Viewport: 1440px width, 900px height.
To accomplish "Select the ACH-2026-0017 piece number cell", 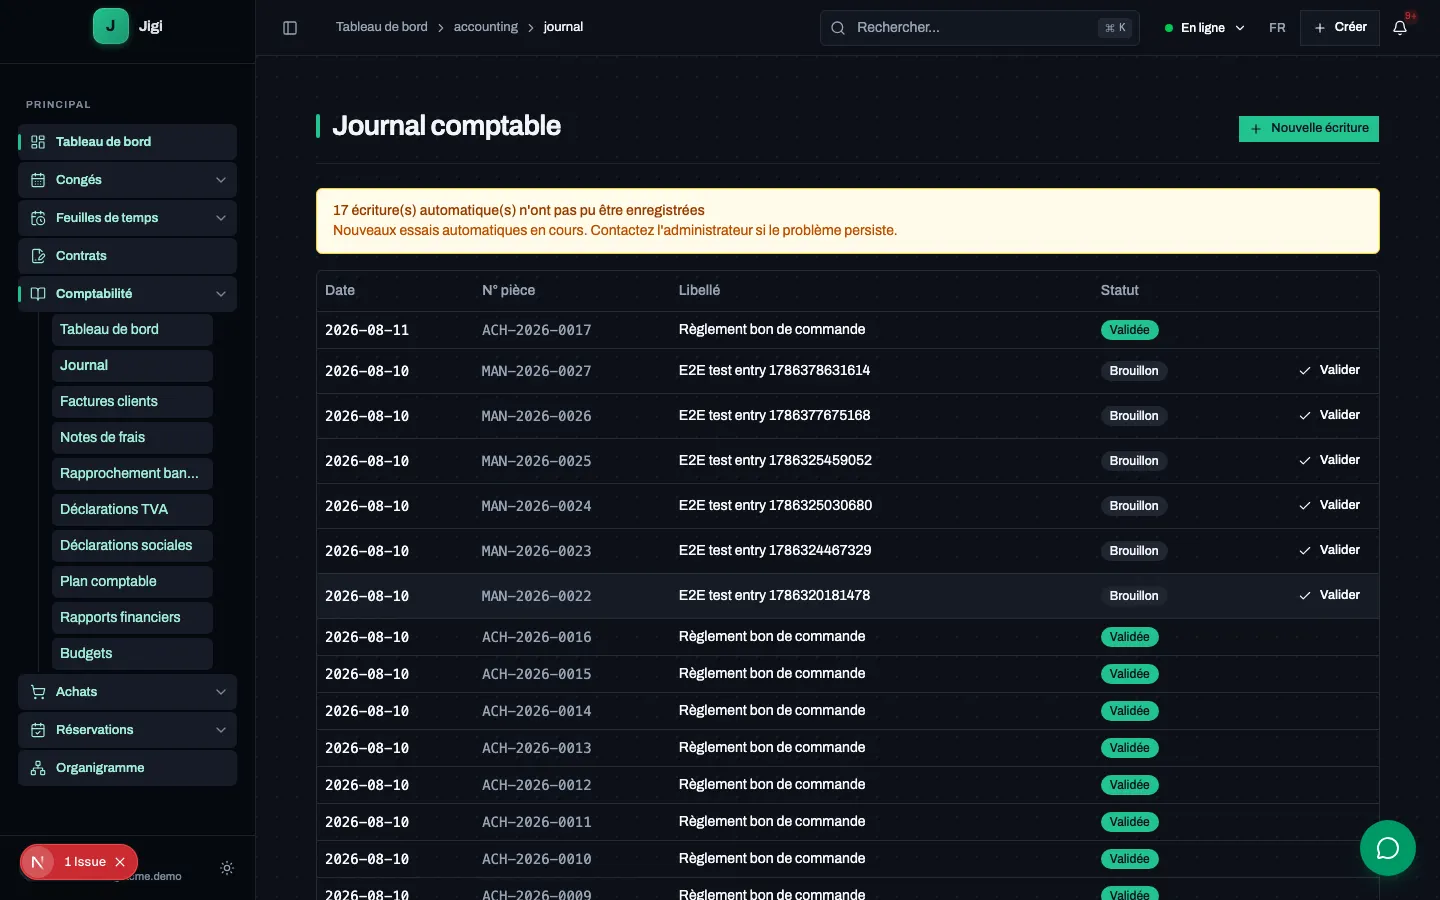I will pos(537,330).
